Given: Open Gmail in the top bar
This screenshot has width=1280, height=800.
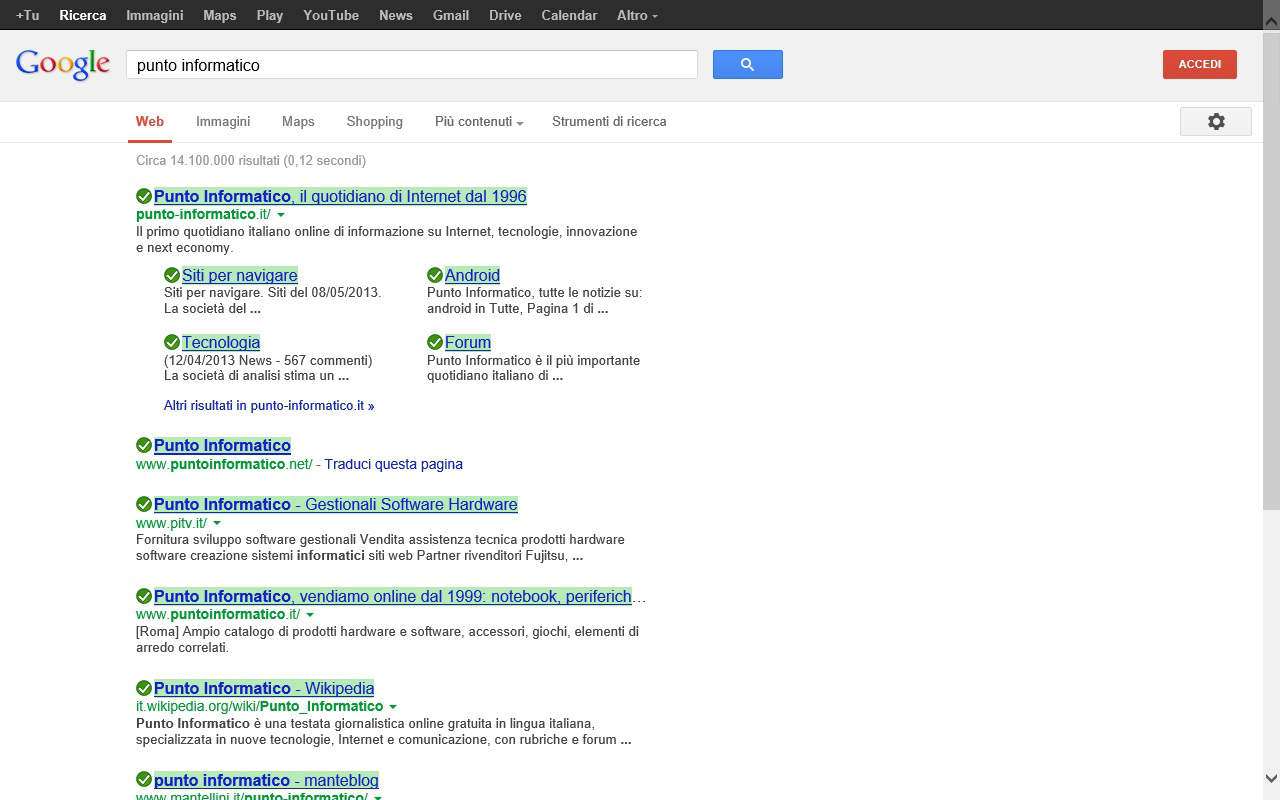Looking at the screenshot, I should (451, 15).
